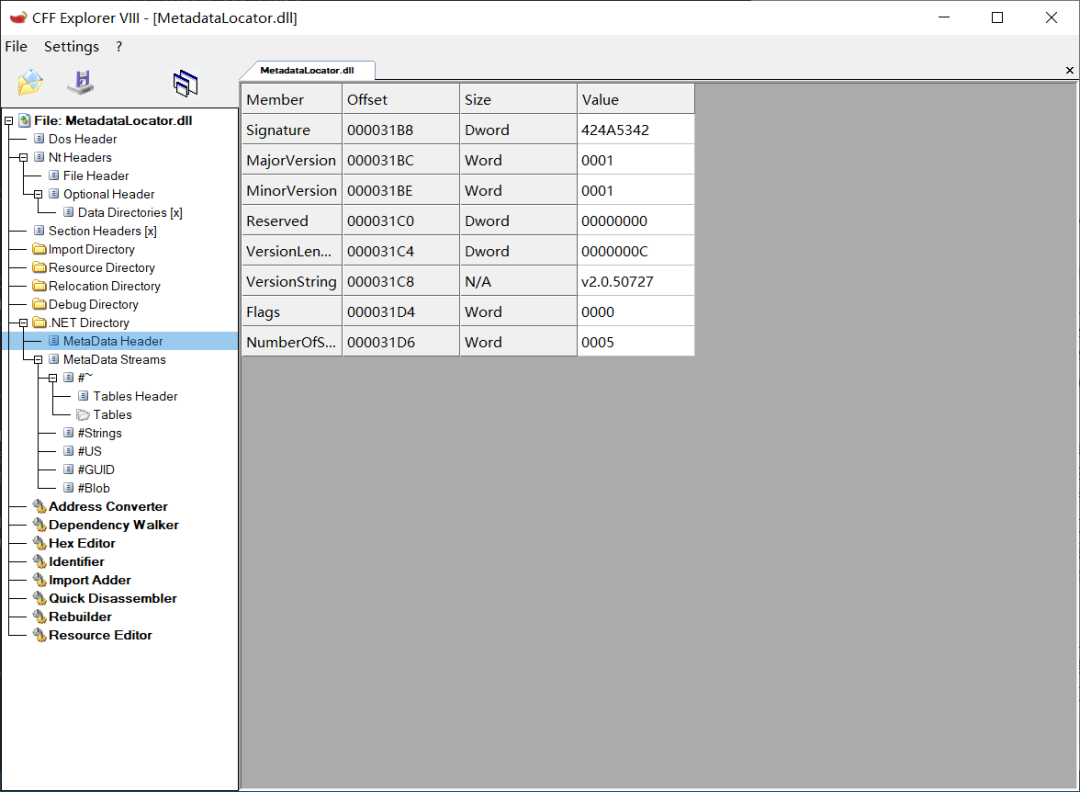The height and width of the screenshot is (792, 1080).
Task: Open the Rebuilder tool
Action: (x=80, y=616)
